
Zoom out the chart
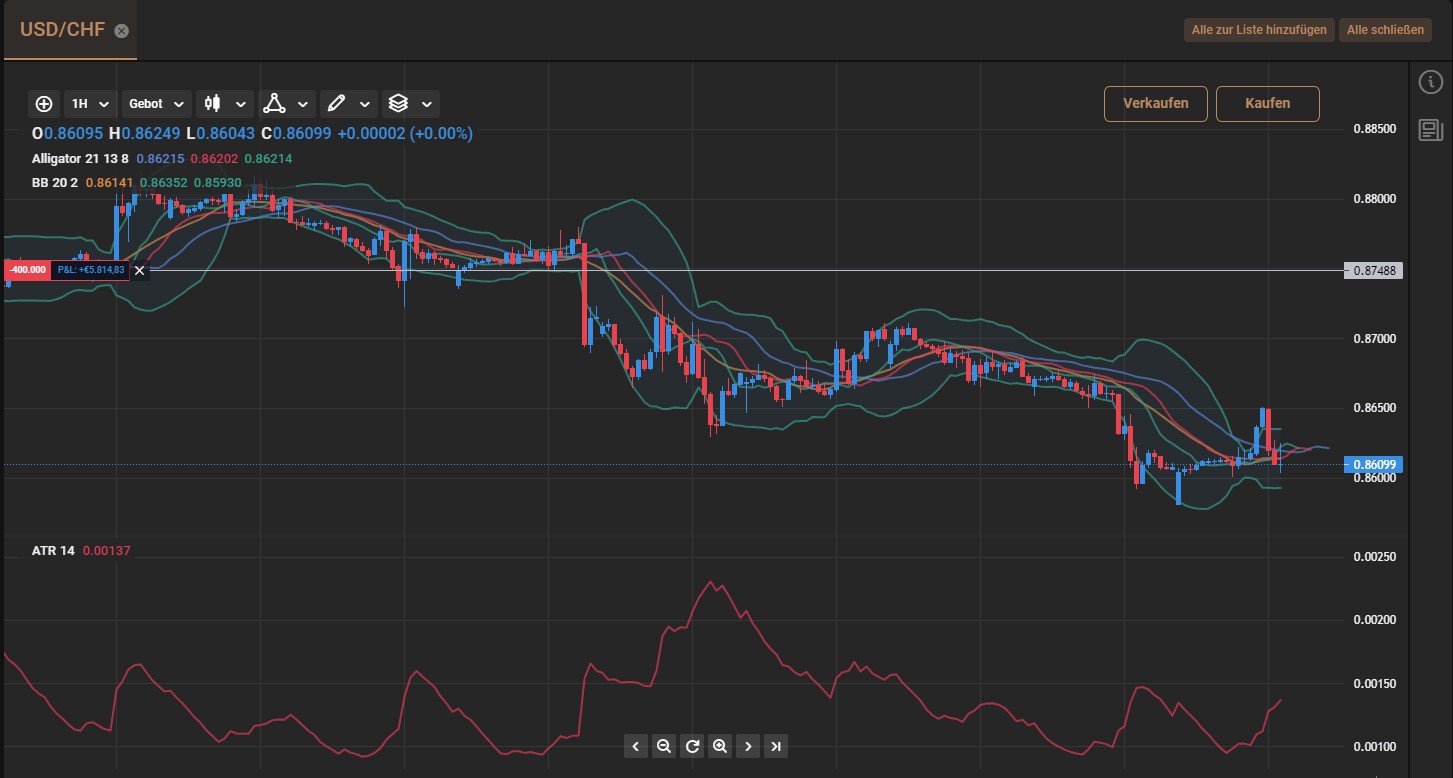(x=664, y=746)
